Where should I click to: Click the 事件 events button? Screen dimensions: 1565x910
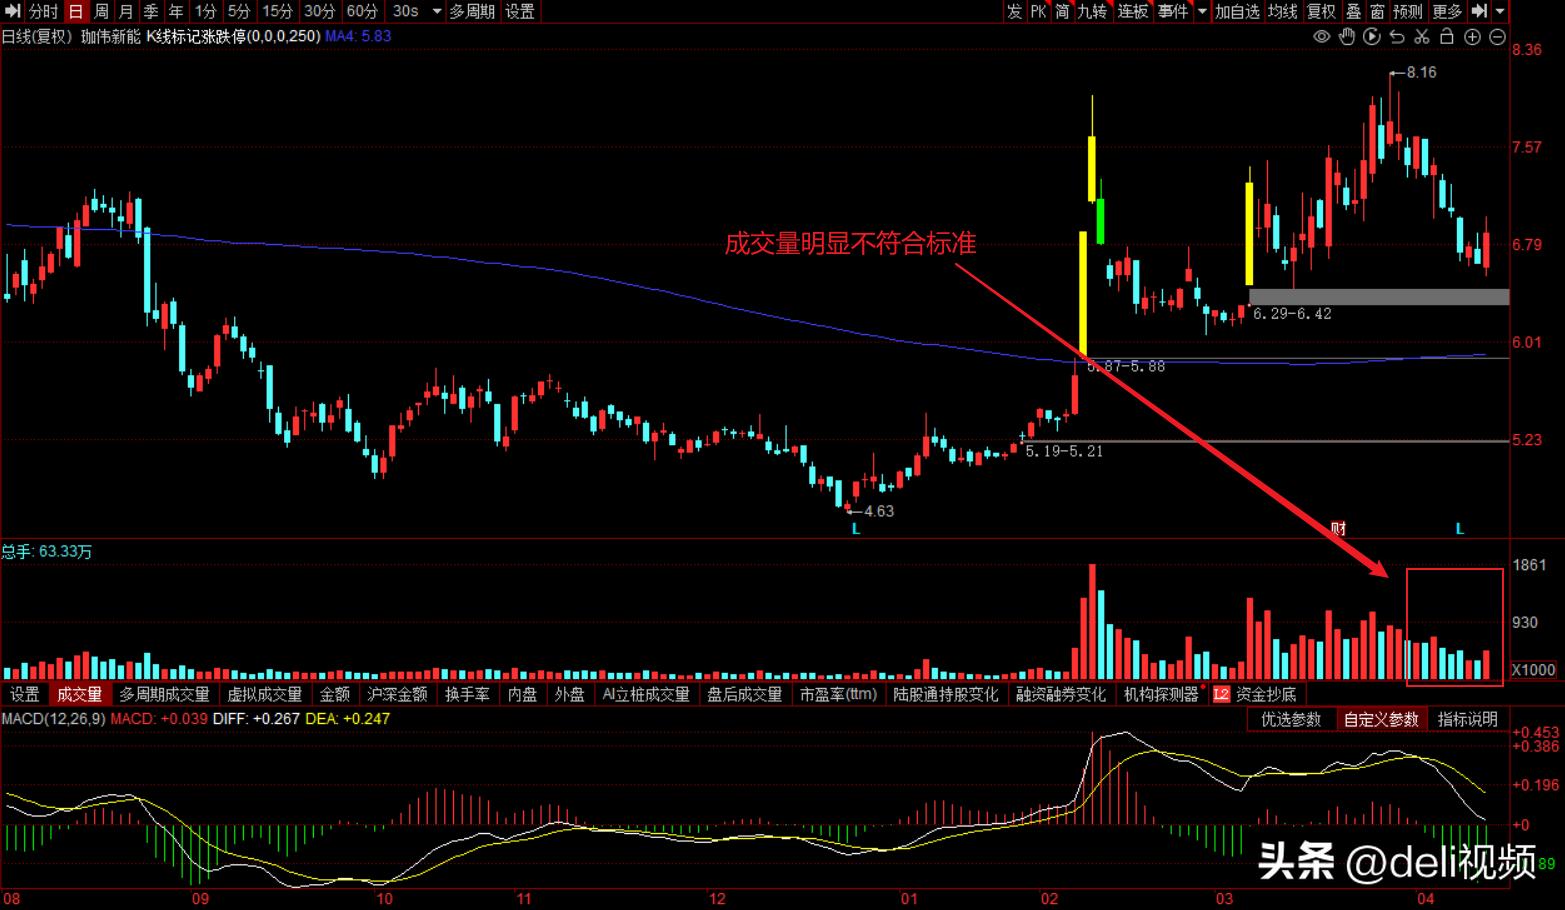pos(1173,11)
